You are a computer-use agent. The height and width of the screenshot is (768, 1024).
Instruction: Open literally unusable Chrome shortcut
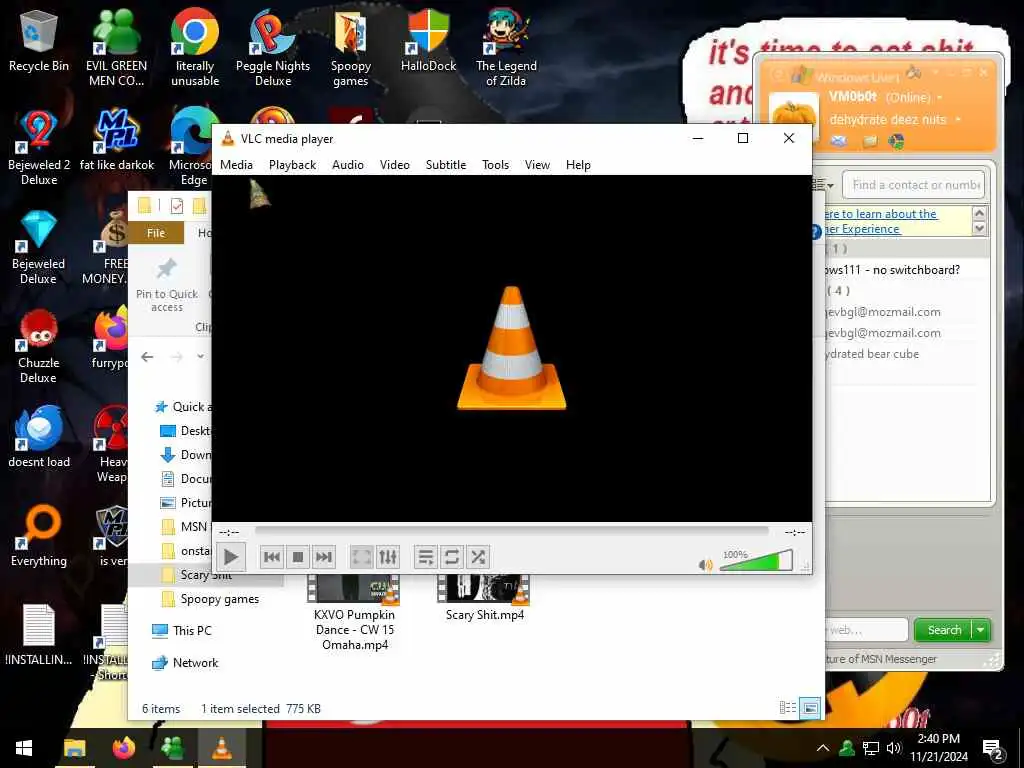195,47
